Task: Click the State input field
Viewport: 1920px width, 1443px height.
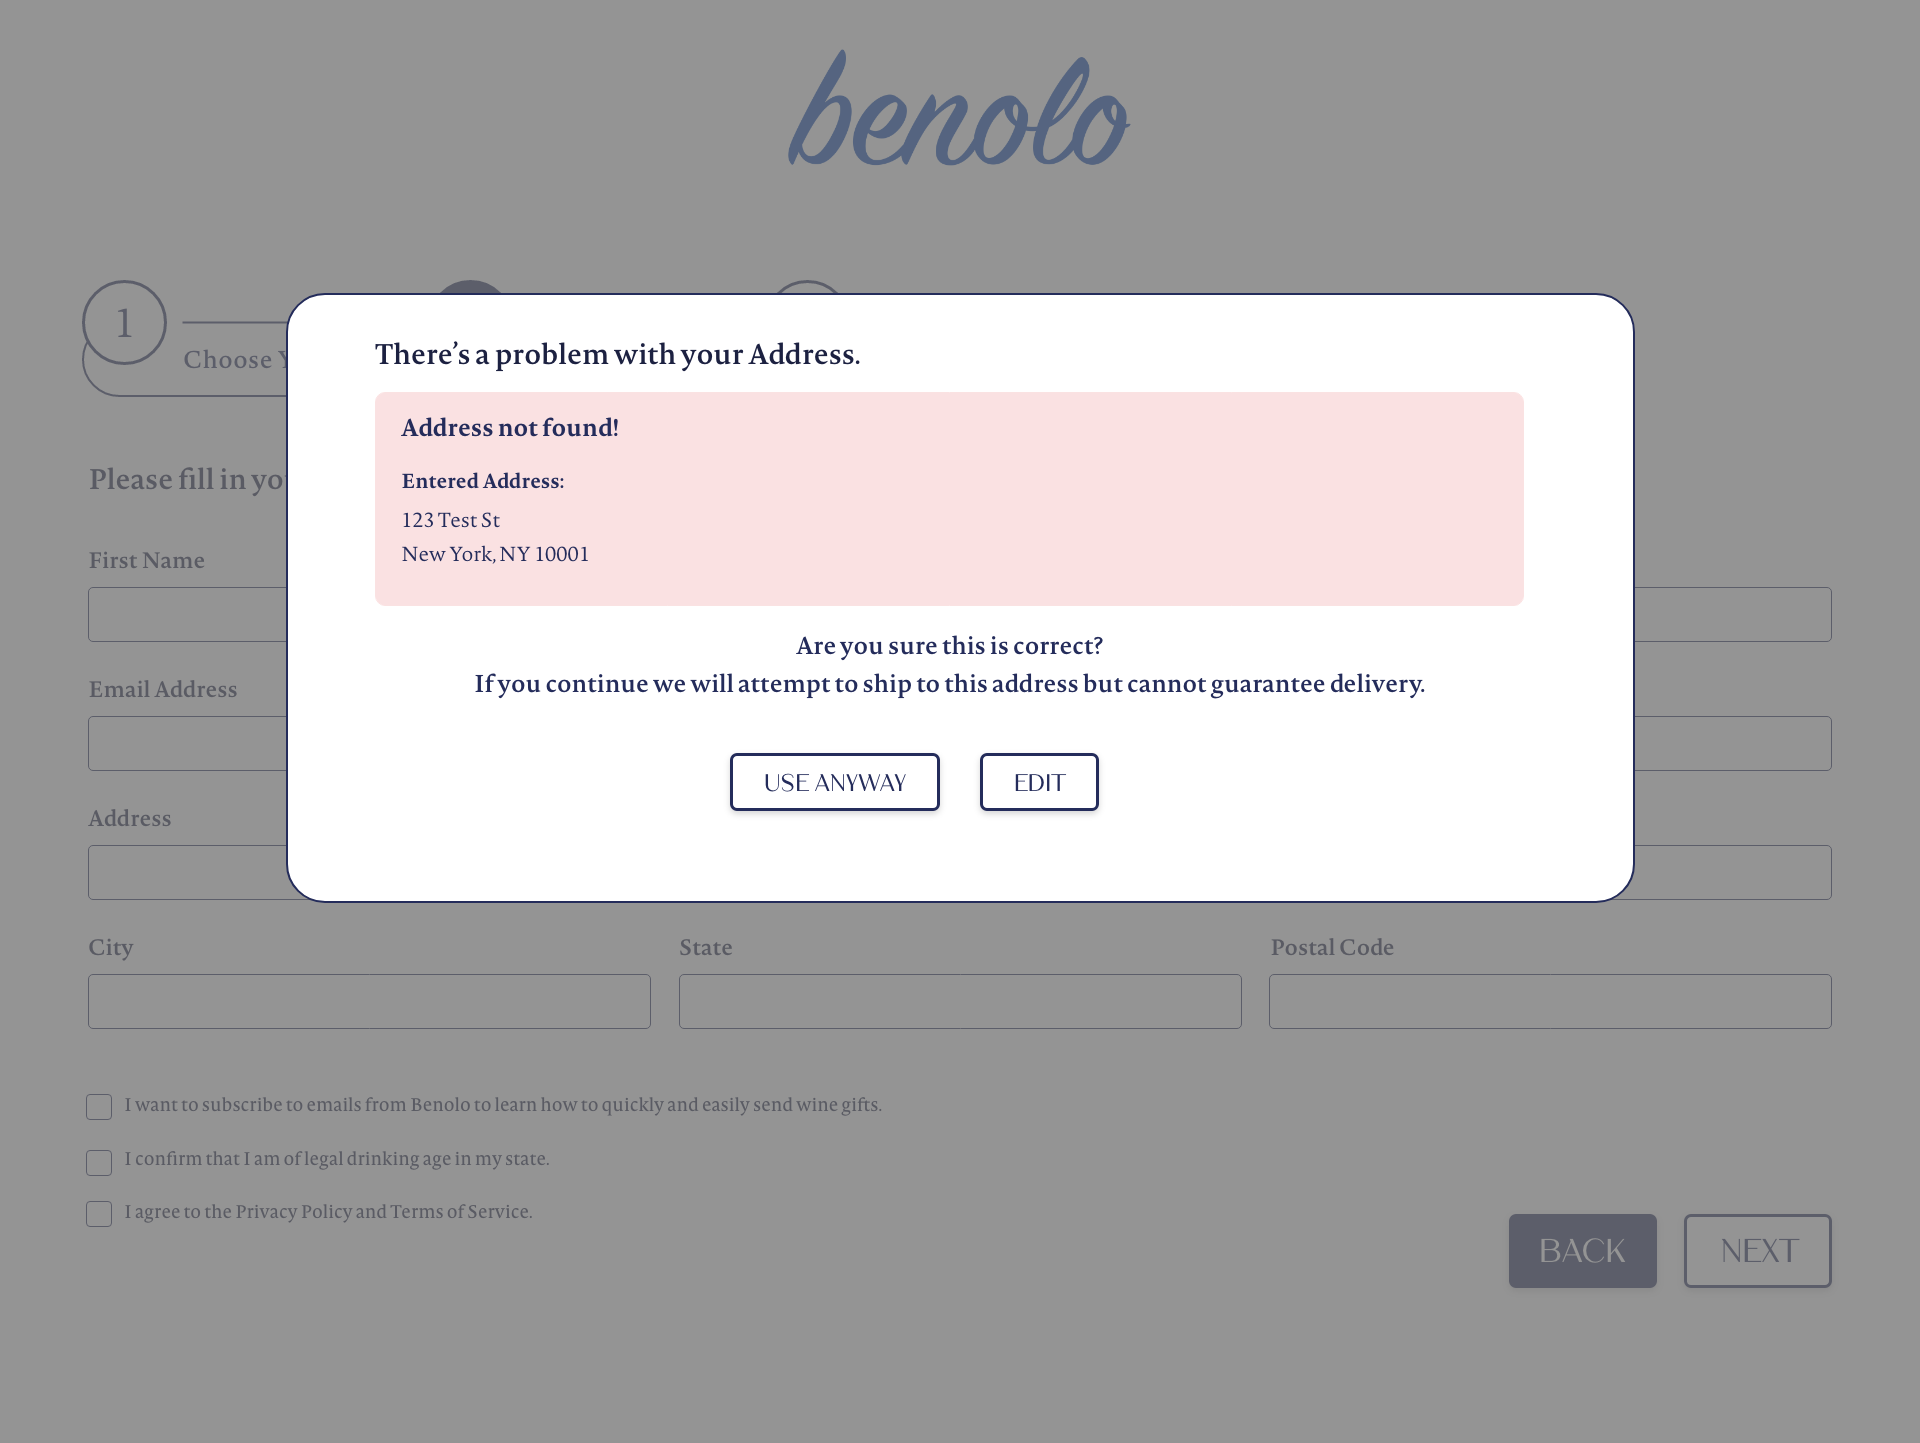Action: coord(959,1001)
